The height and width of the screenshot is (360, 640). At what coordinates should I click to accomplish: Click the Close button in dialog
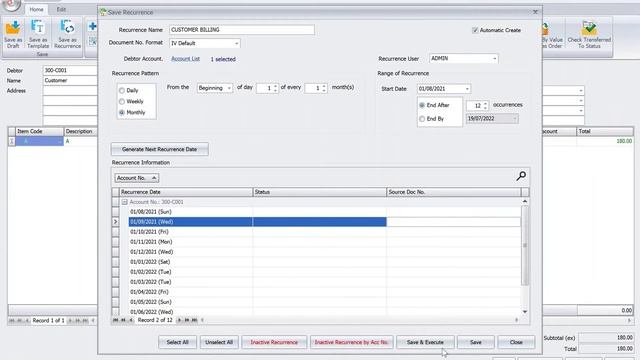pyautogui.click(x=516, y=342)
